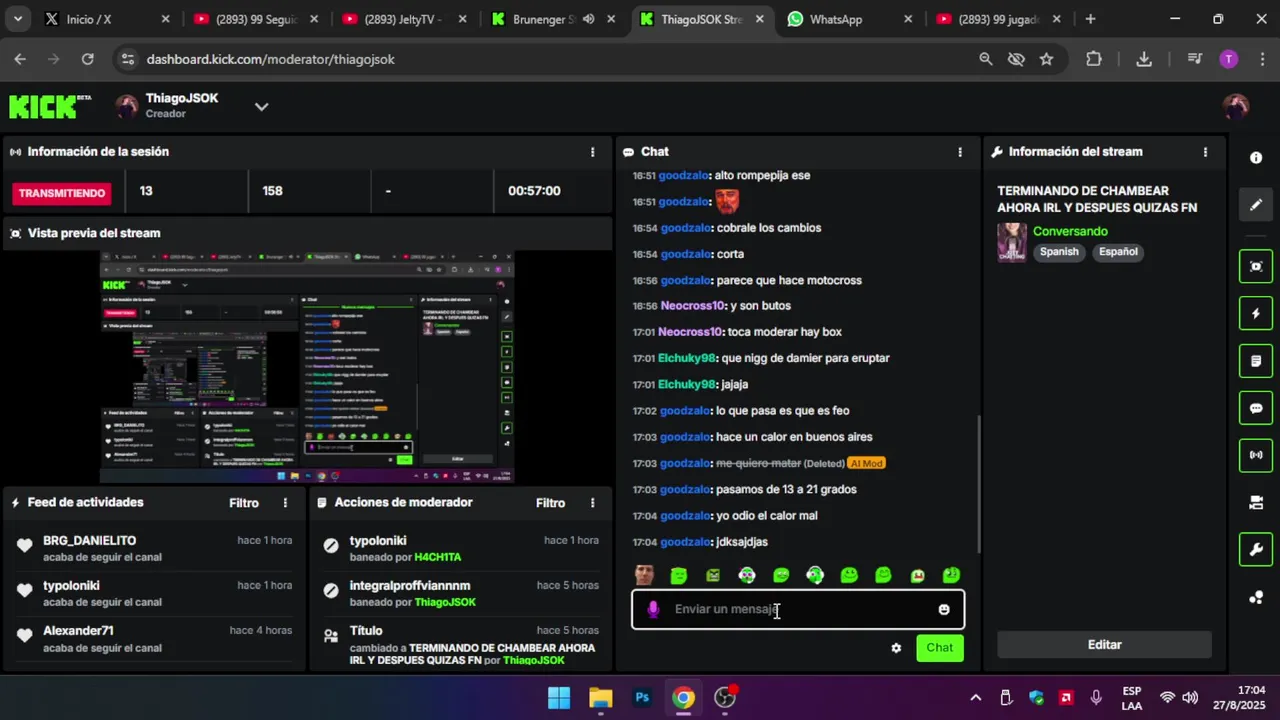Go back in browser
The image size is (1280, 720).
tap(20, 59)
